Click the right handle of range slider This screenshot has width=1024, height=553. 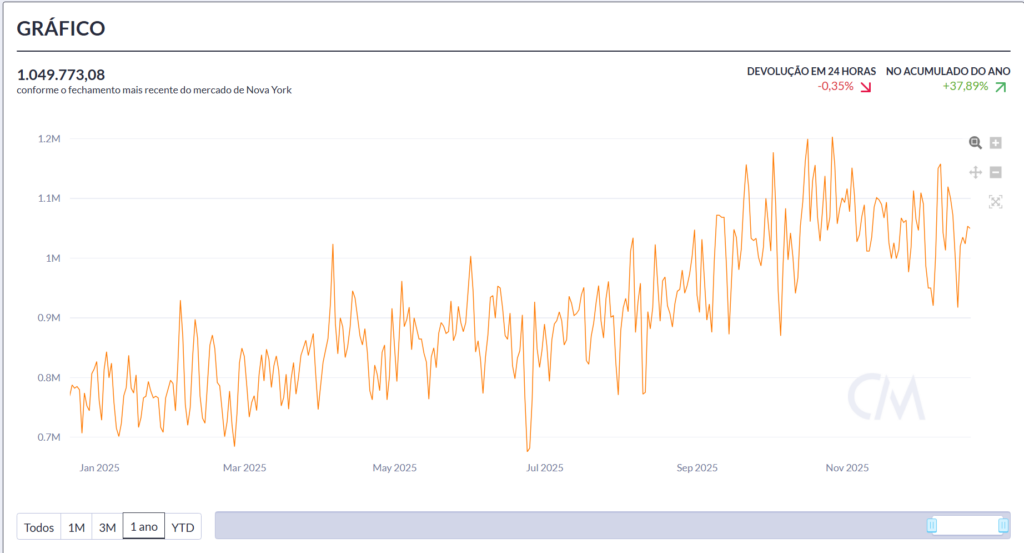point(1003,525)
